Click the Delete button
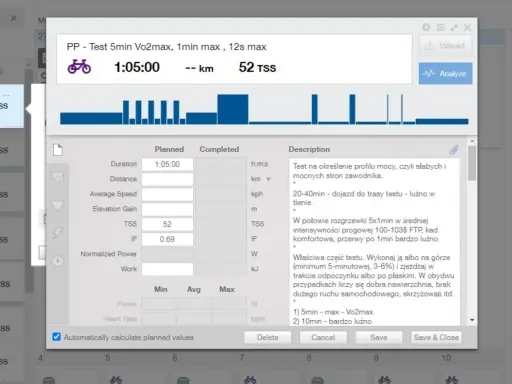This screenshot has height=384, width=512. pos(268,337)
